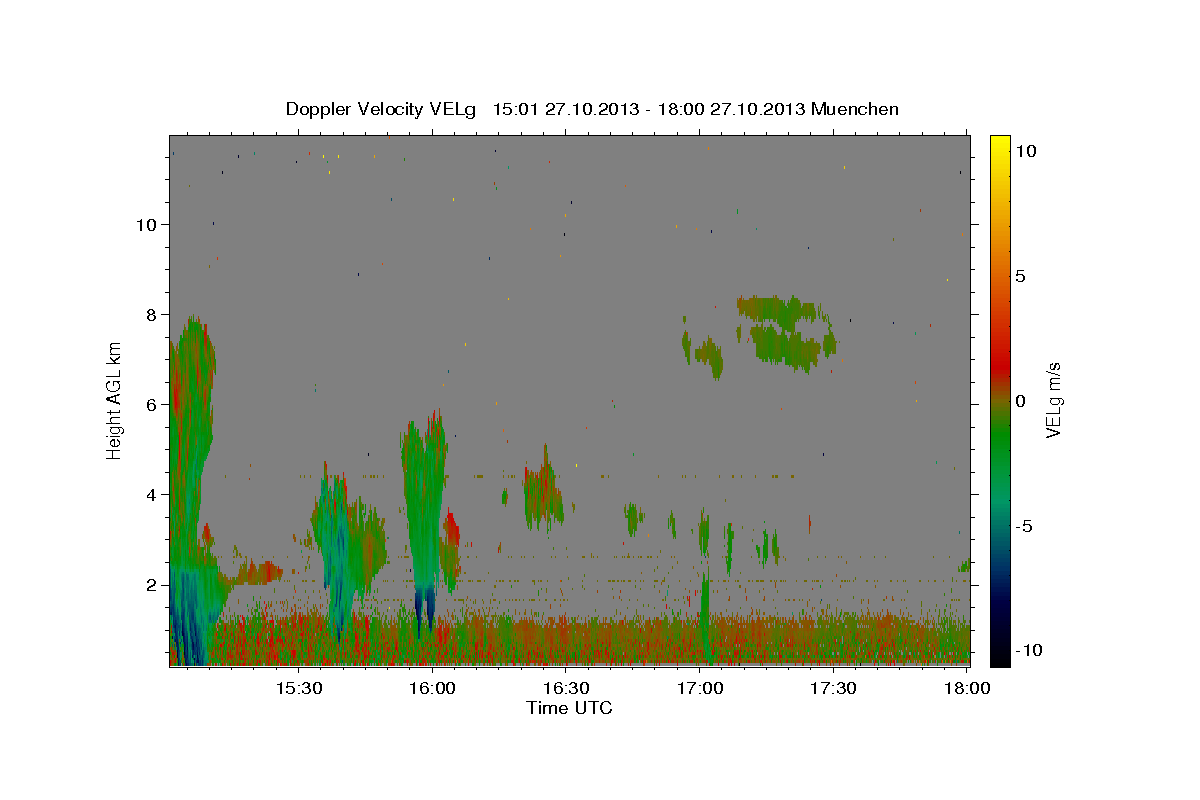1200x800 pixels.
Task: Click the height tick label 2
Action: click(152, 585)
